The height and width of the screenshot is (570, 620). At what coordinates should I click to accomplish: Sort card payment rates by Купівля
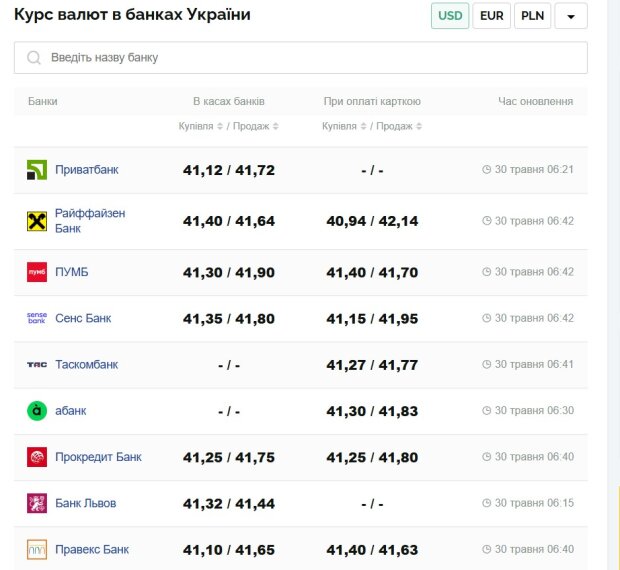[344, 126]
